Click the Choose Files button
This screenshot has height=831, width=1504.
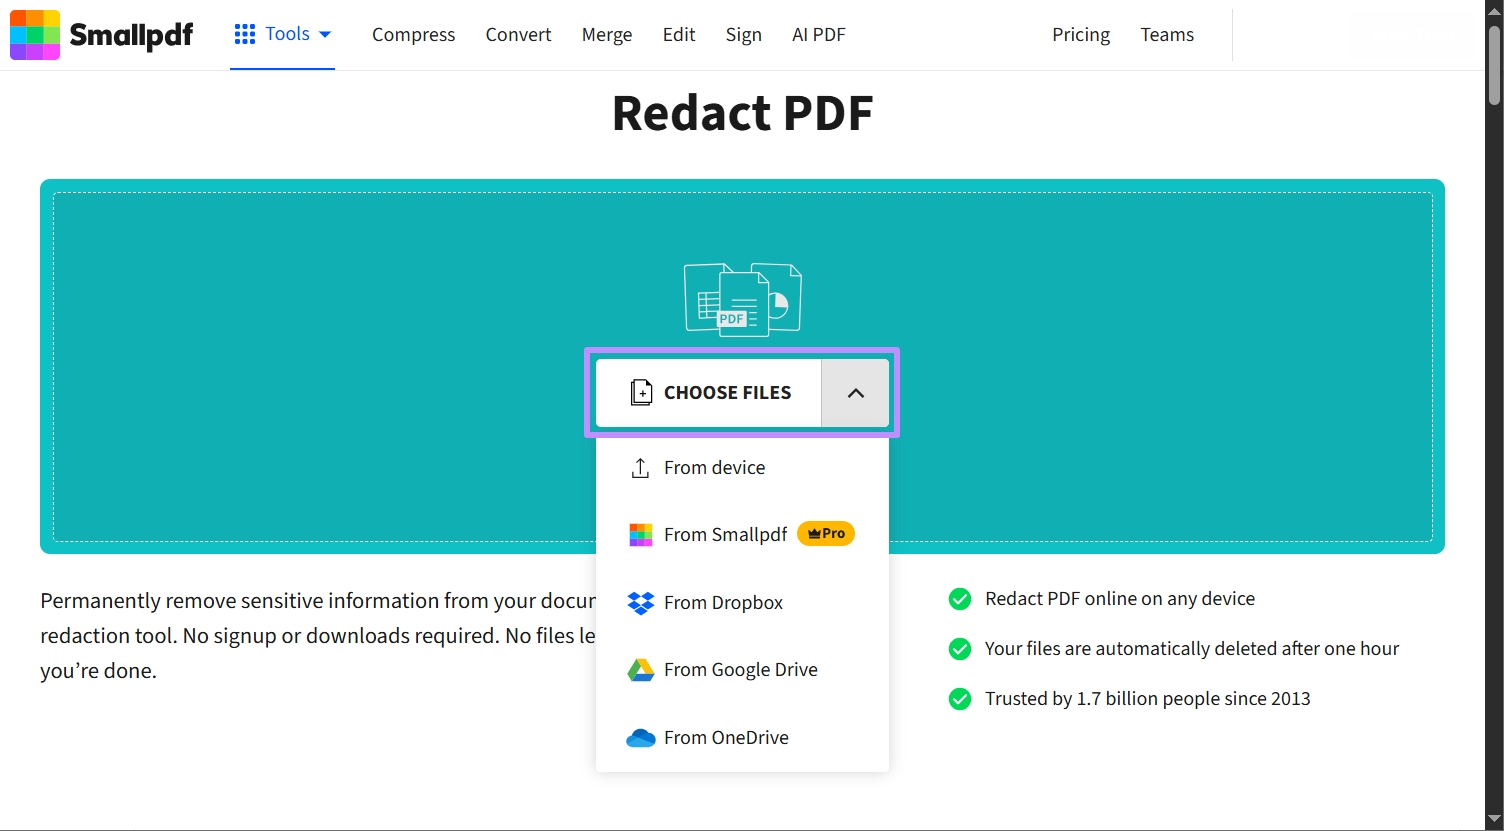710,392
